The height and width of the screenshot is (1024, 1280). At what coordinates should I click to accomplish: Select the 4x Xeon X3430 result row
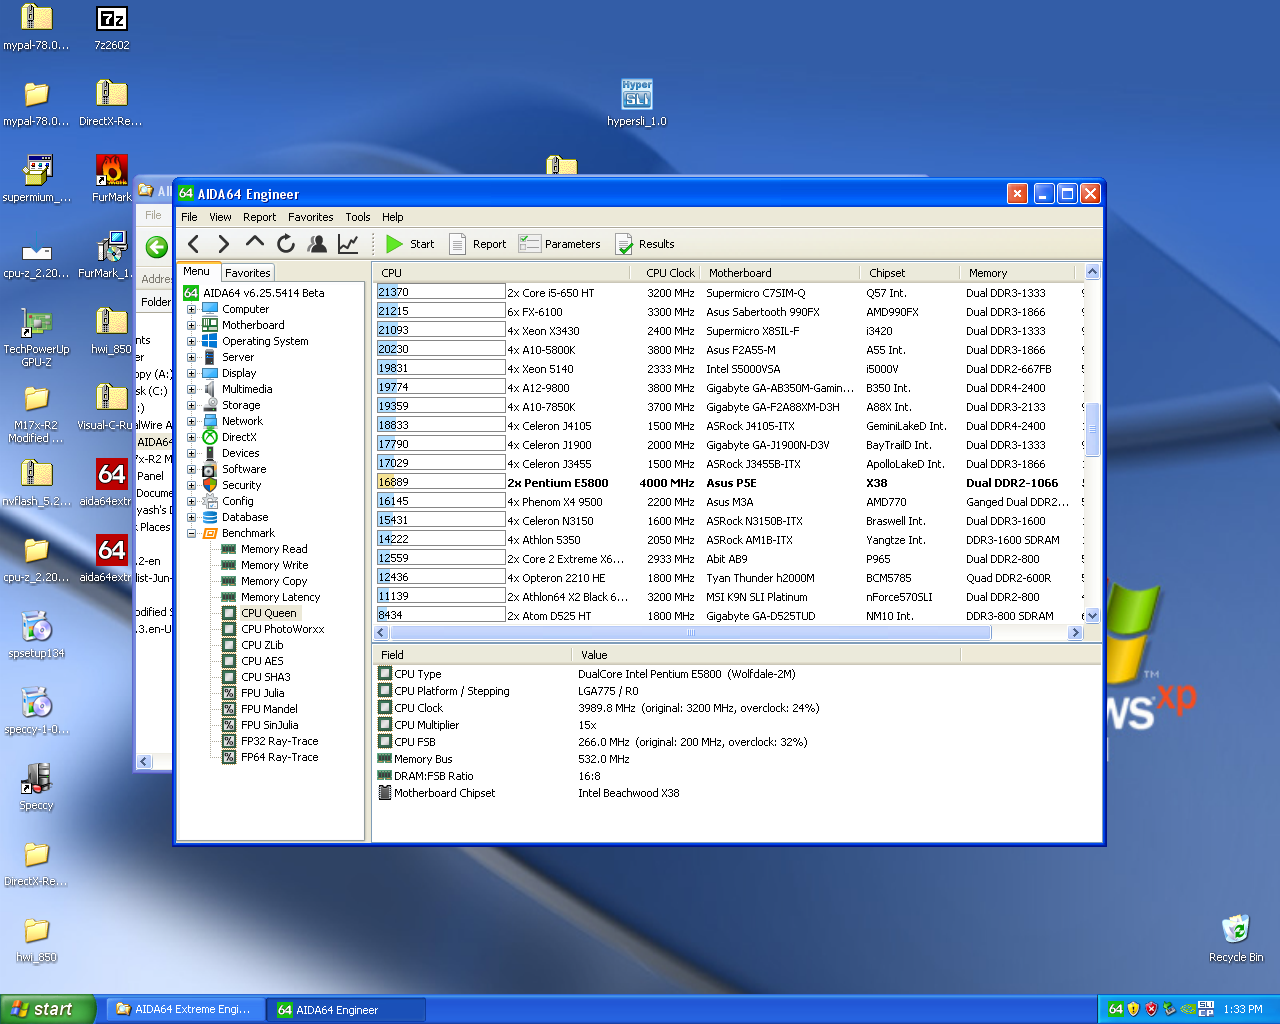(729, 331)
